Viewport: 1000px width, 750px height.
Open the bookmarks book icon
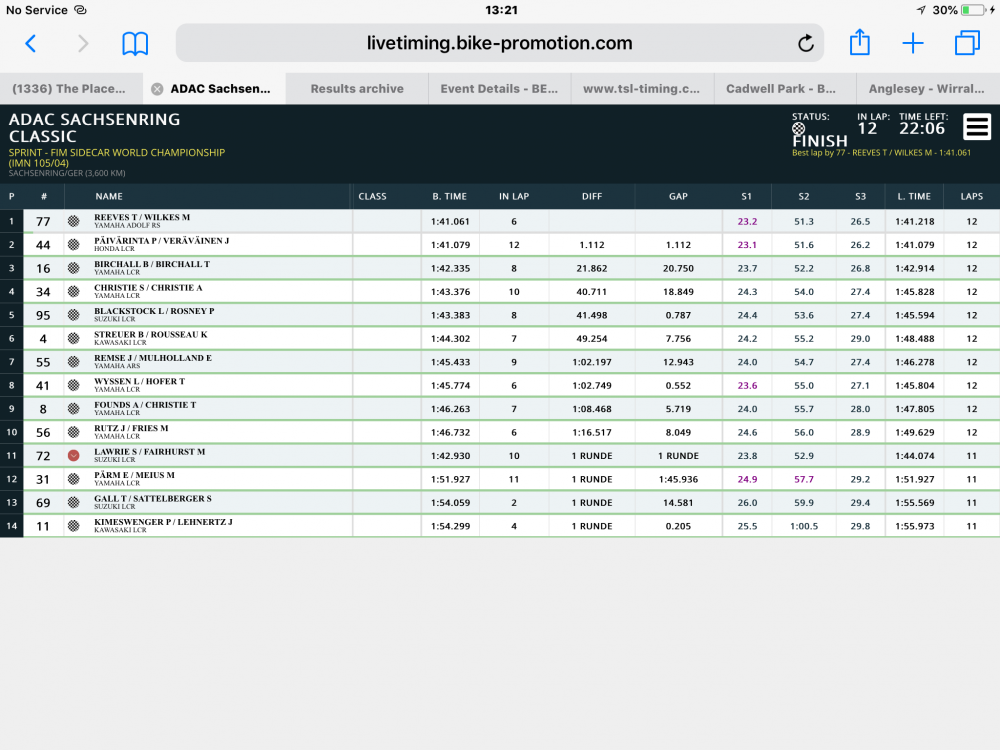coord(135,43)
